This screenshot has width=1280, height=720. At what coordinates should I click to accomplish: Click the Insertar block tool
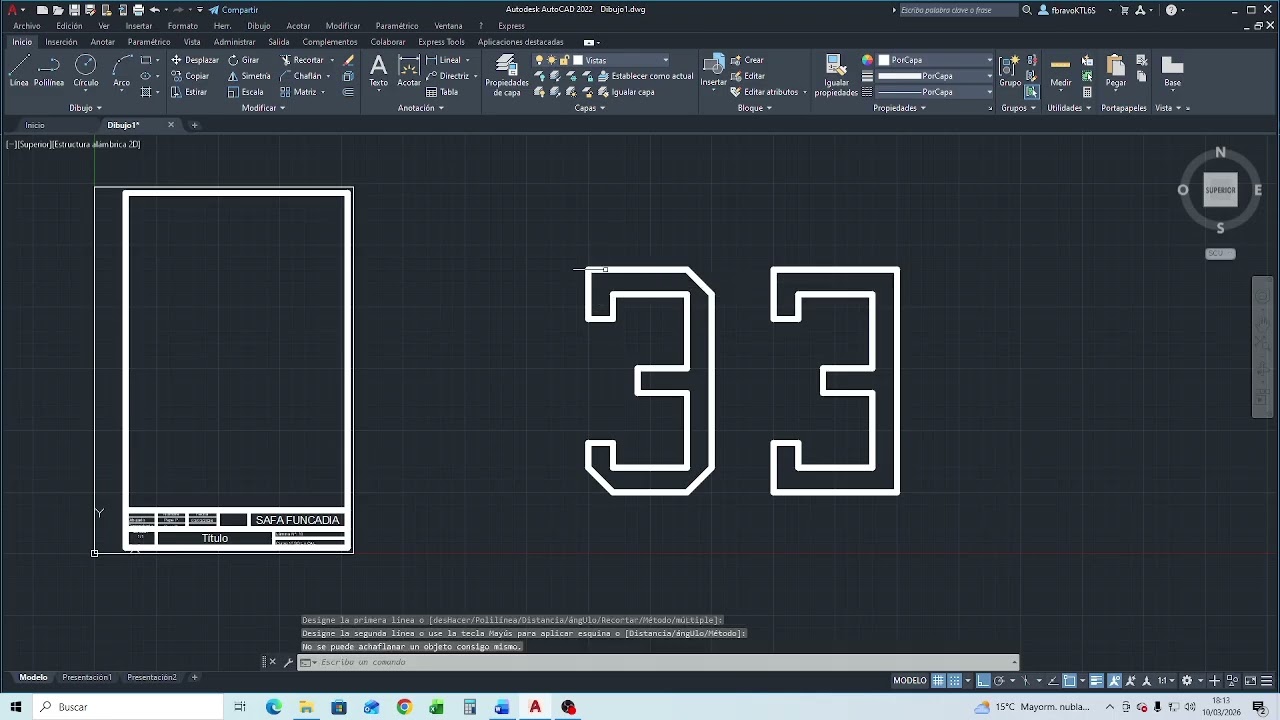(x=714, y=71)
